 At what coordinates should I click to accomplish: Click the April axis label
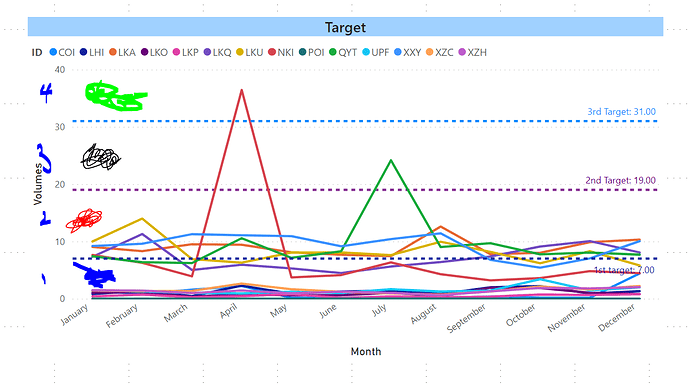coord(228,311)
